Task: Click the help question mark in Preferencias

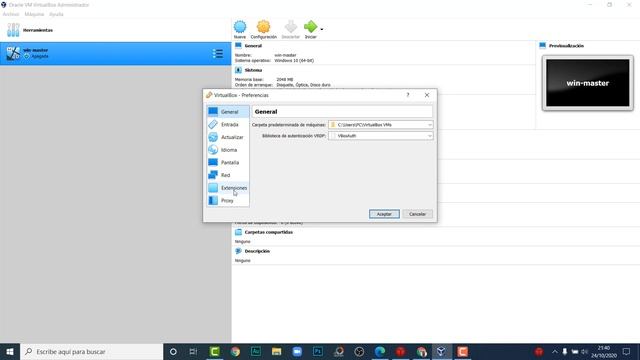Action: [x=408, y=95]
